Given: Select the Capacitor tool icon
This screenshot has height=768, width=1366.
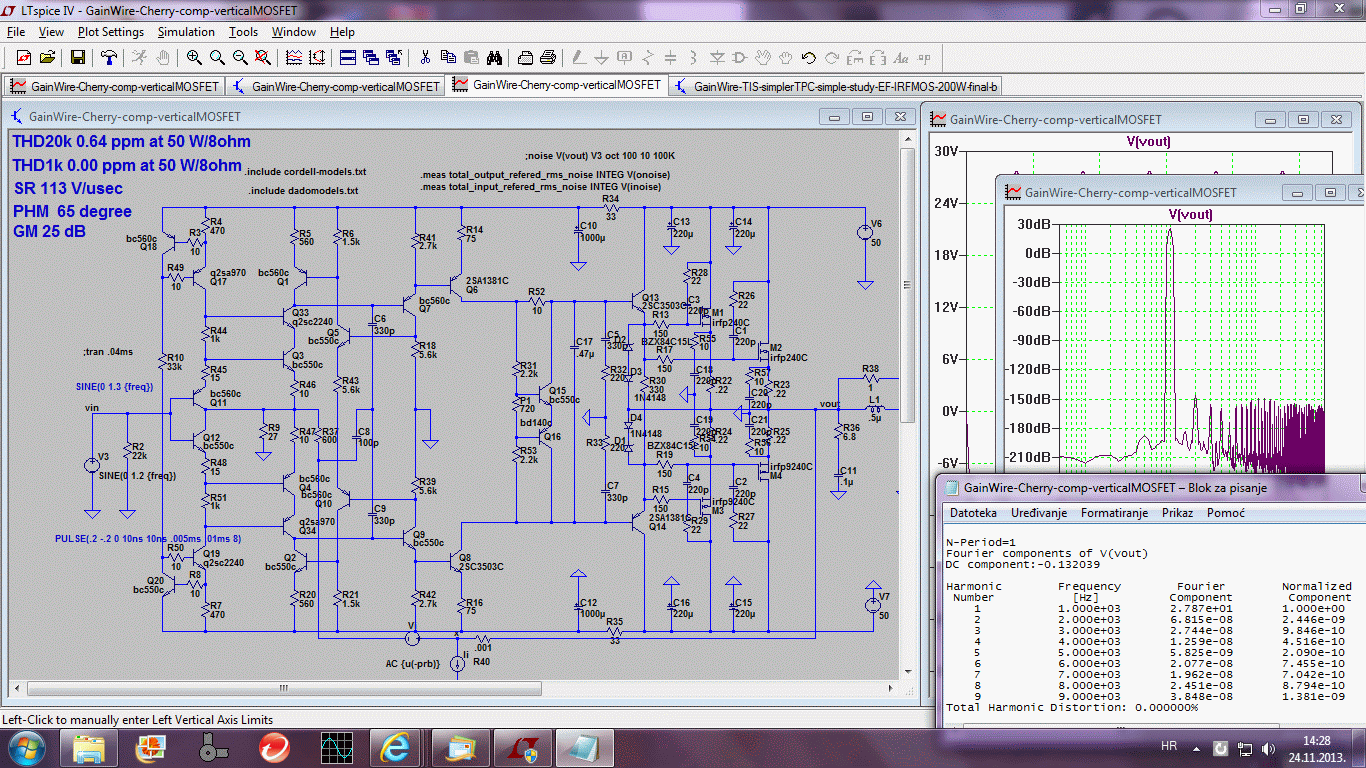Looking at the screenshot, I should tap(671, 57).
